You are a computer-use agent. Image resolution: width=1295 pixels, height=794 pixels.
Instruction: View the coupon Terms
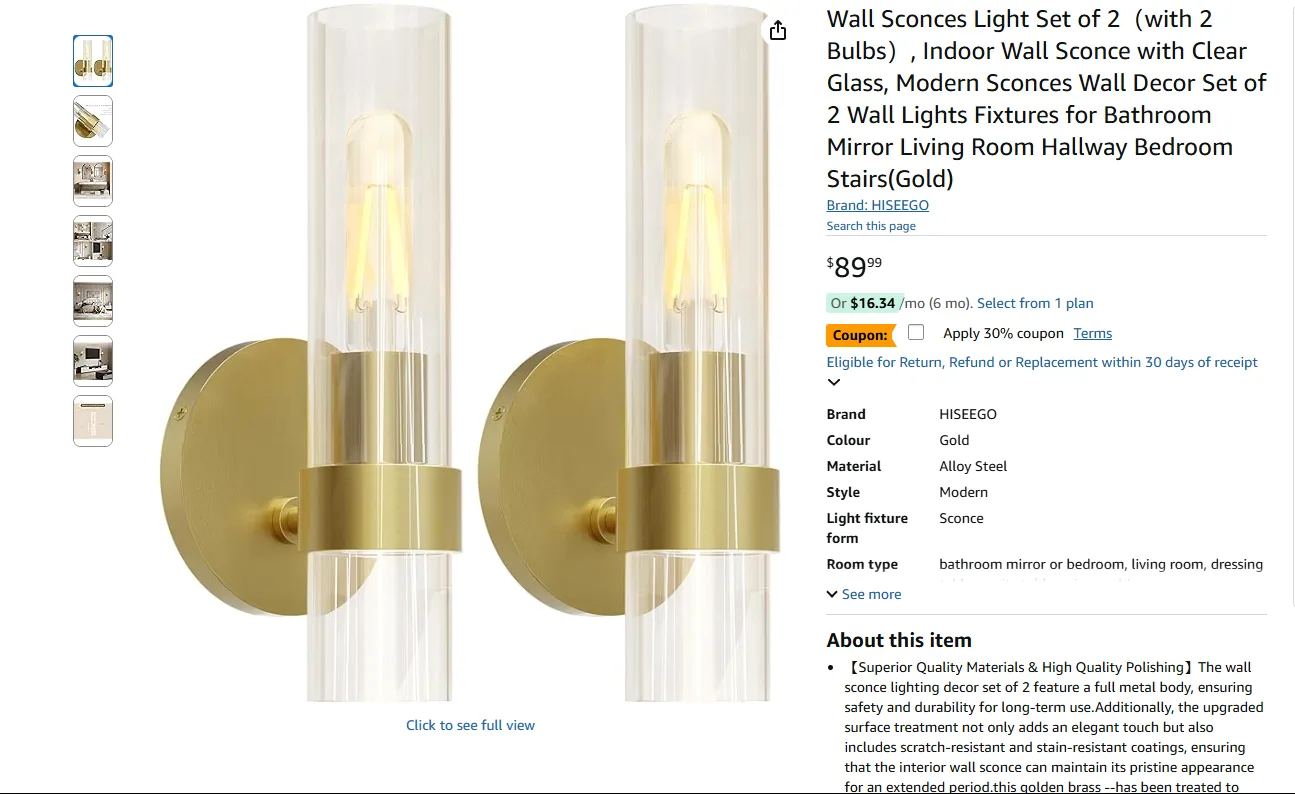click(x=1092, y=333)
